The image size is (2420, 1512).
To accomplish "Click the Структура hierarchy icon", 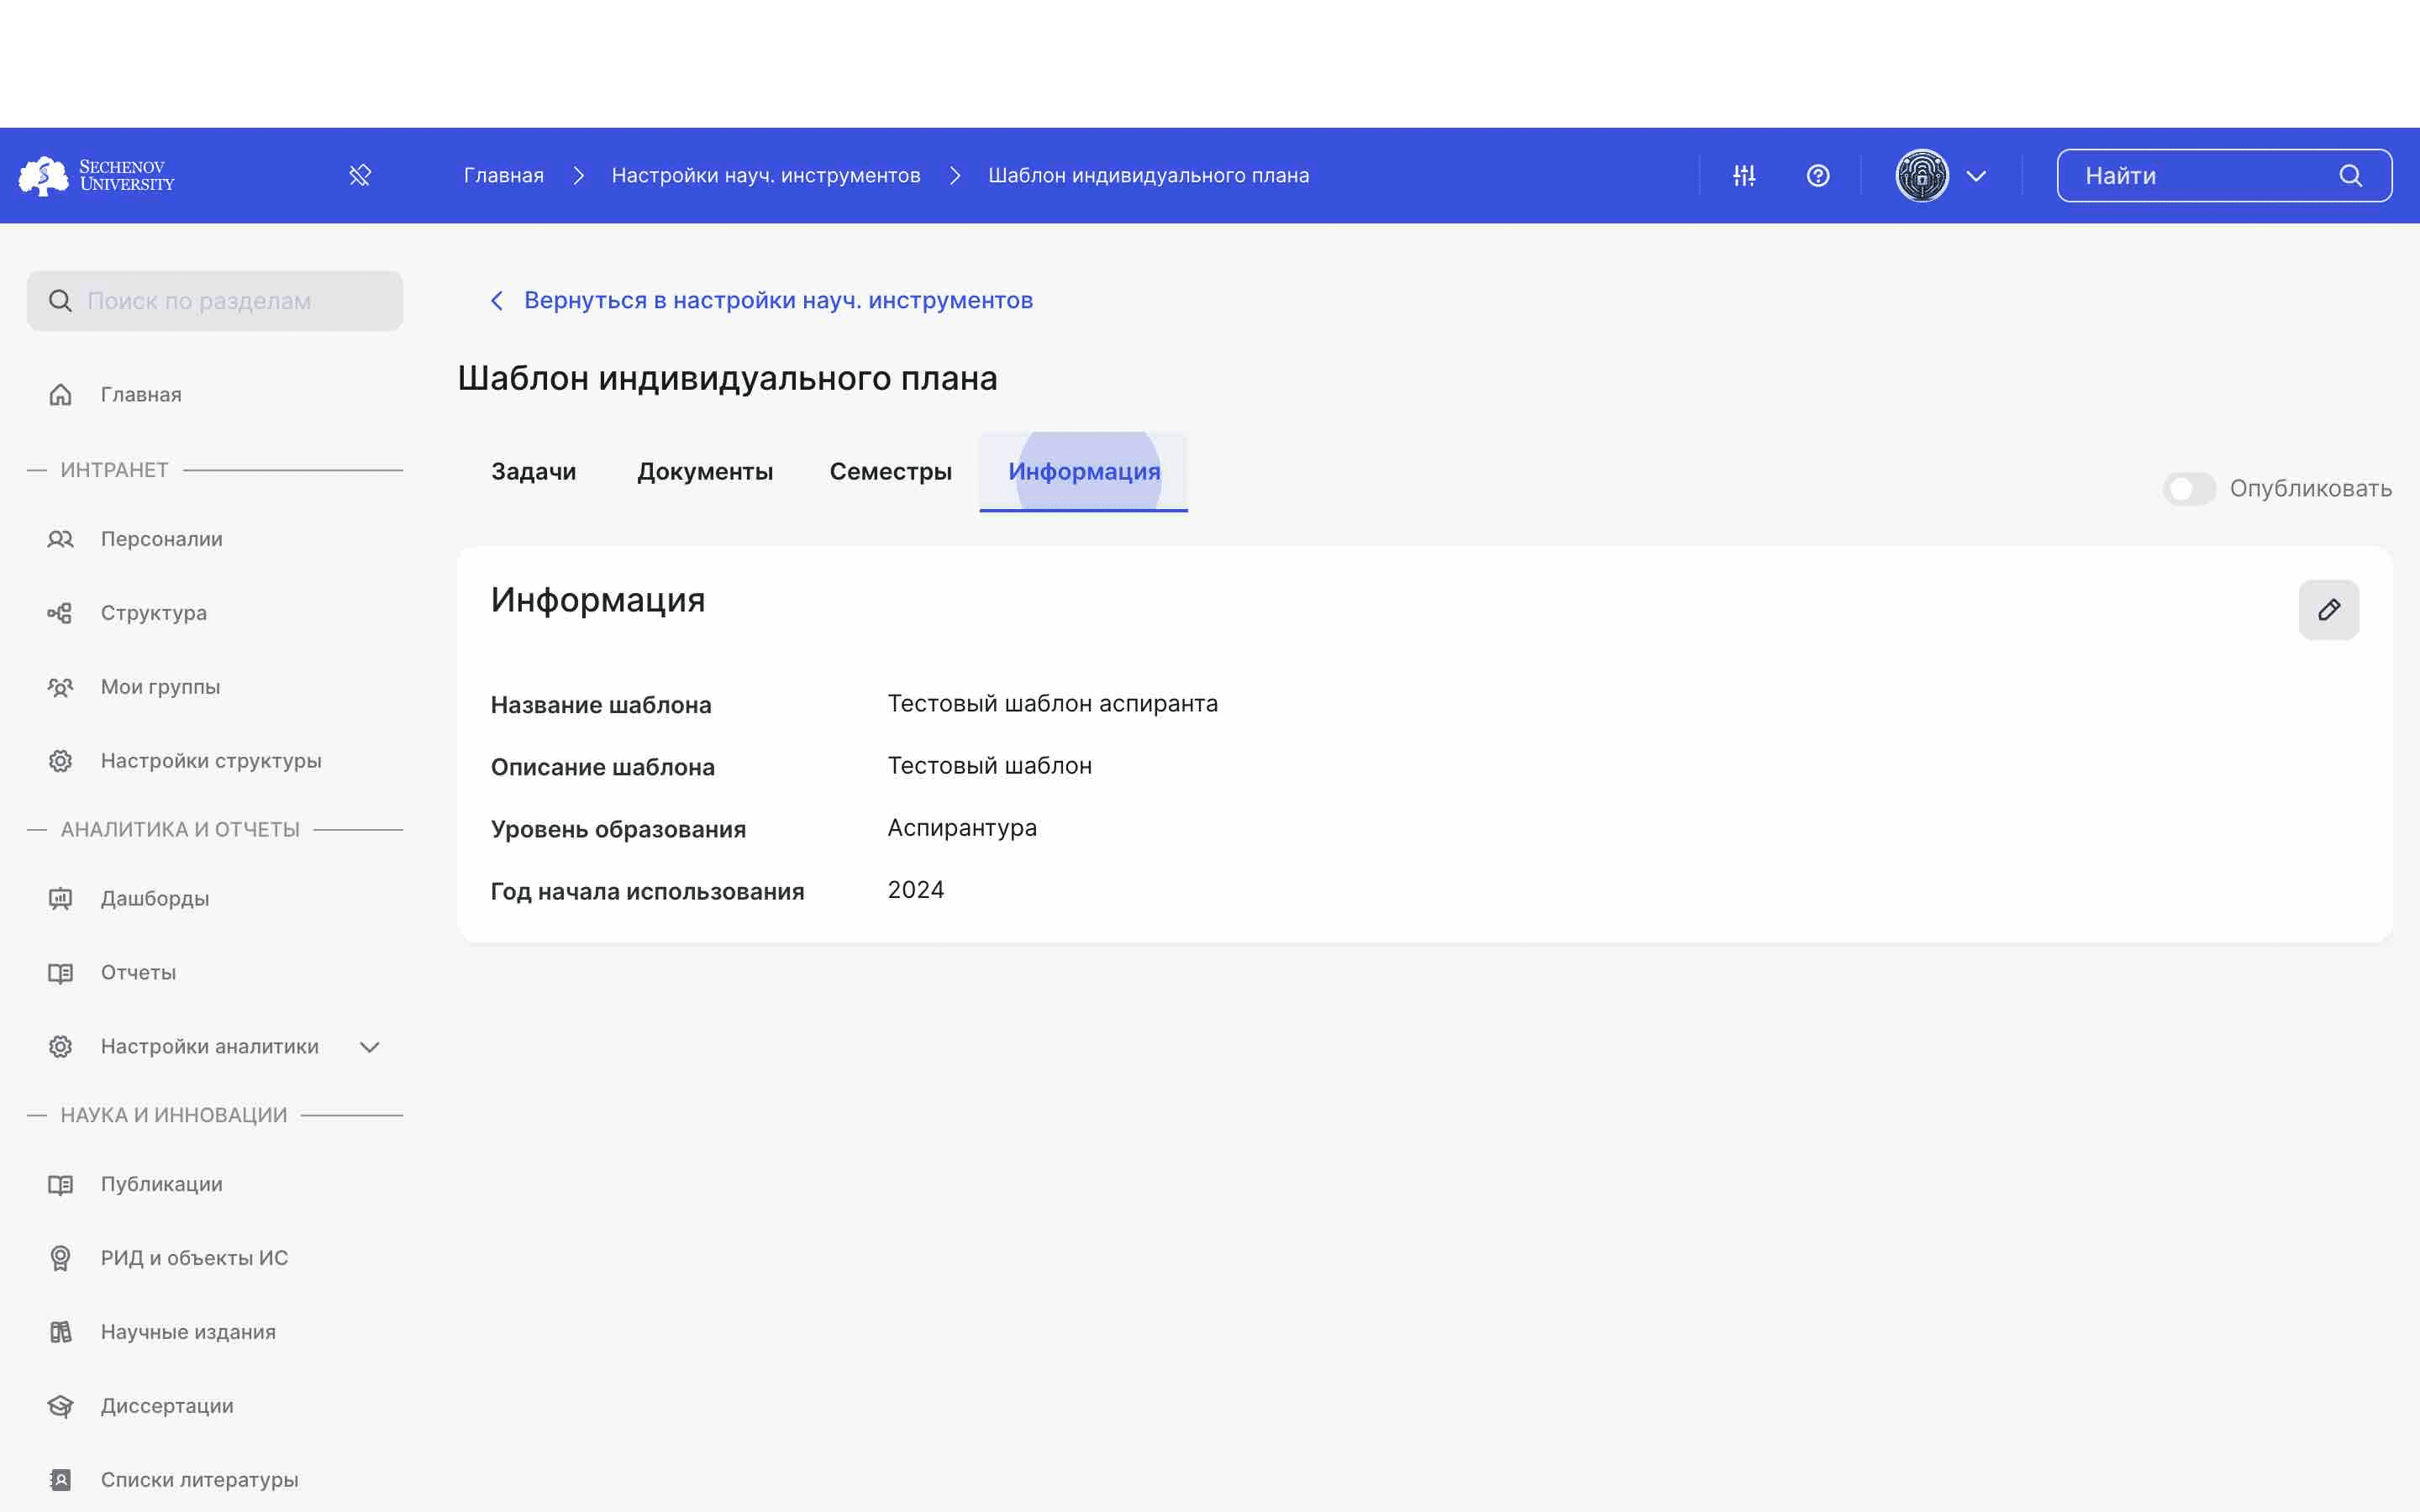I will [60, 613].
